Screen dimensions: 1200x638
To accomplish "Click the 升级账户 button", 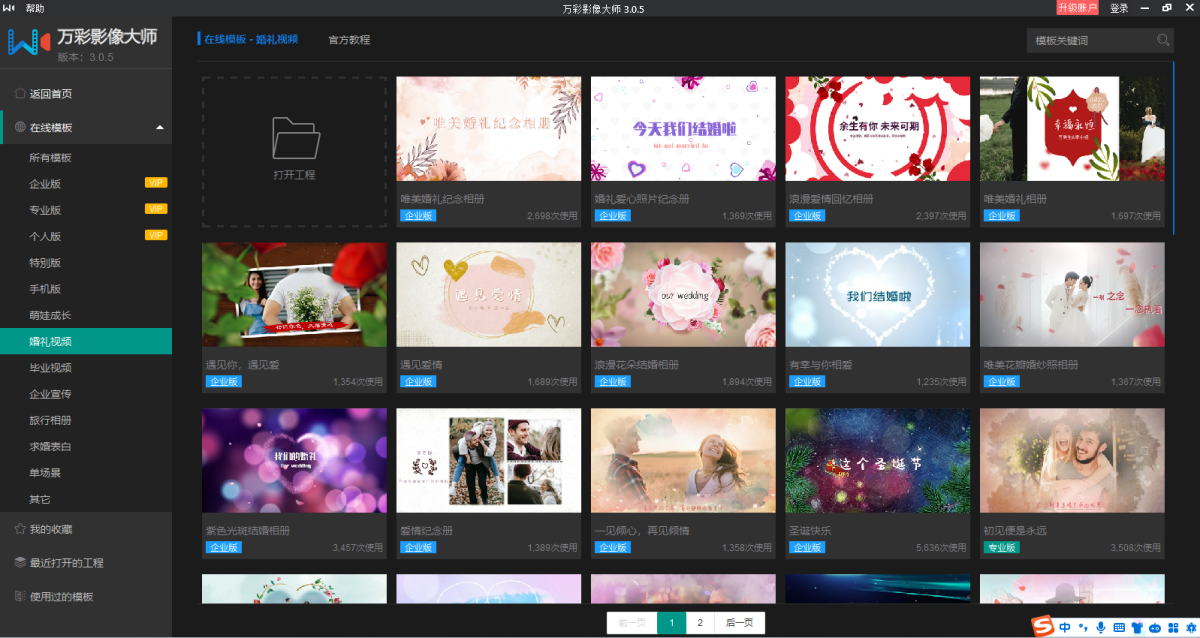I will point(1077,8).
